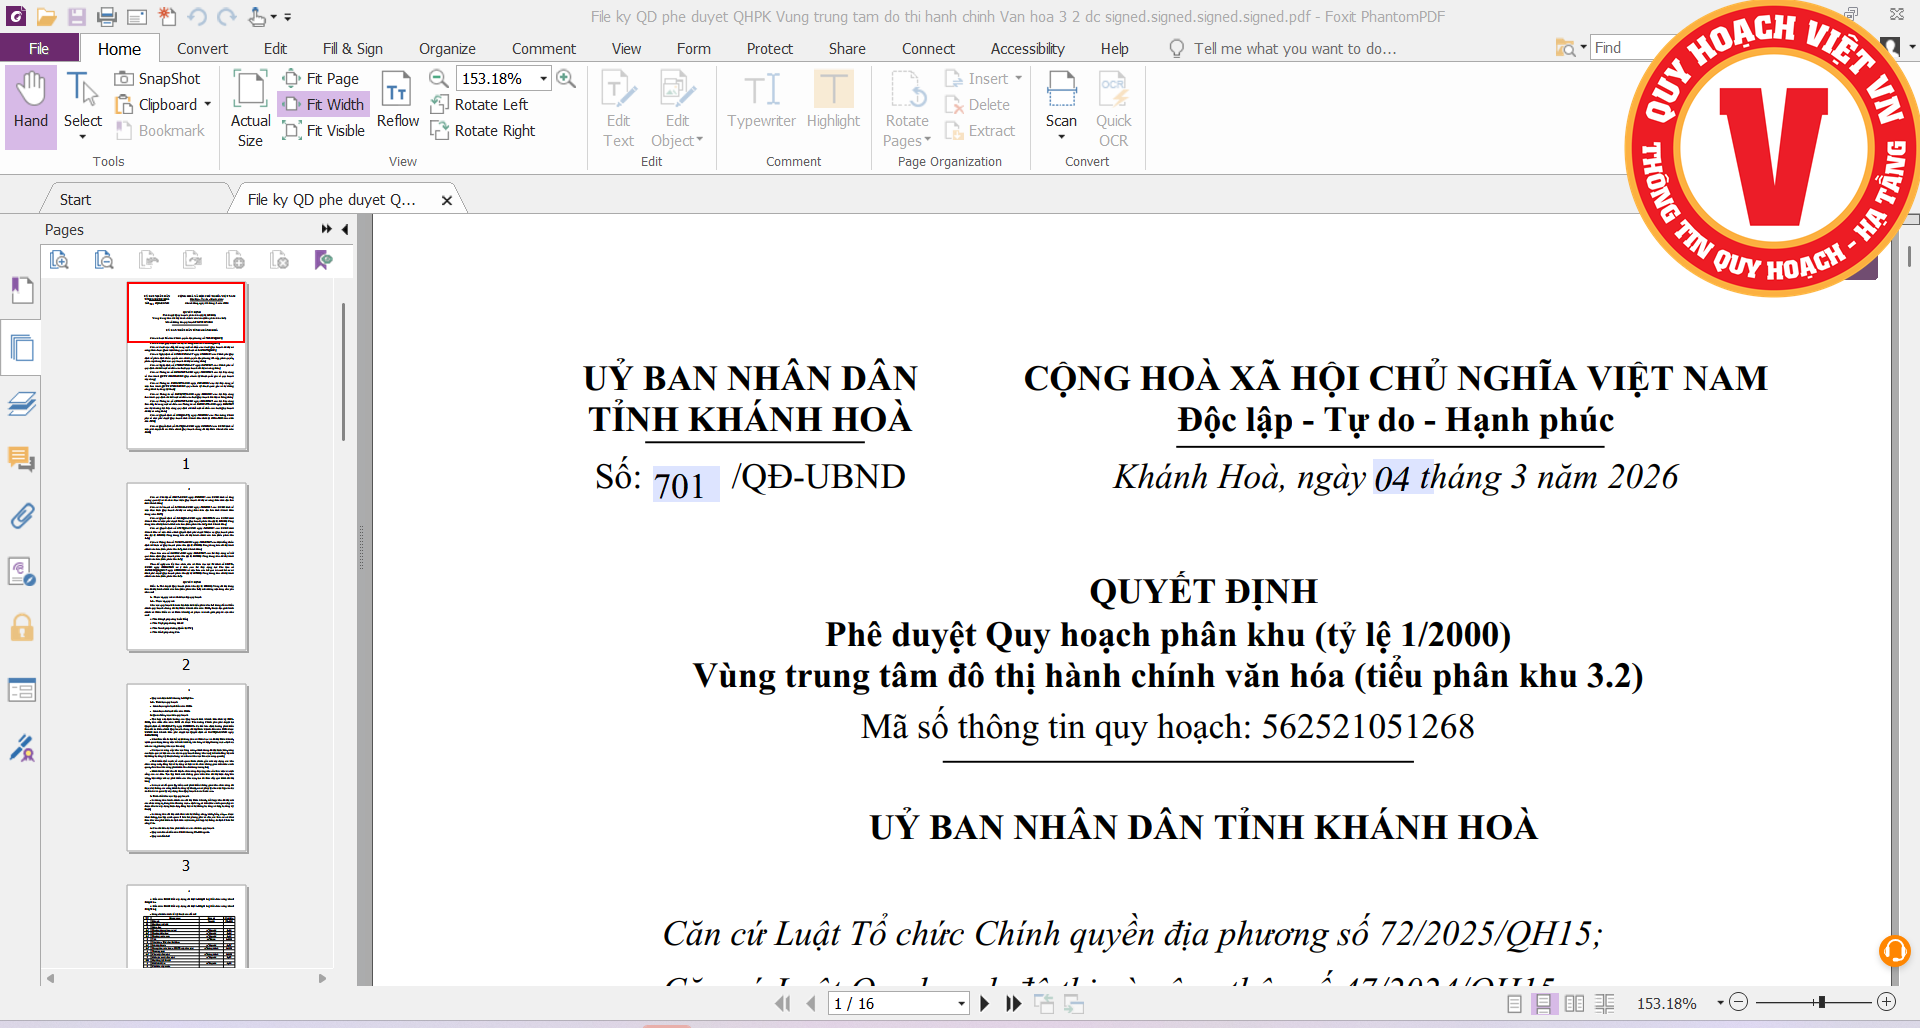Open the Clipboard dropdown arrow
Image resolution: width=1920 pixels, height=1028 pixels.
[208, 104]
